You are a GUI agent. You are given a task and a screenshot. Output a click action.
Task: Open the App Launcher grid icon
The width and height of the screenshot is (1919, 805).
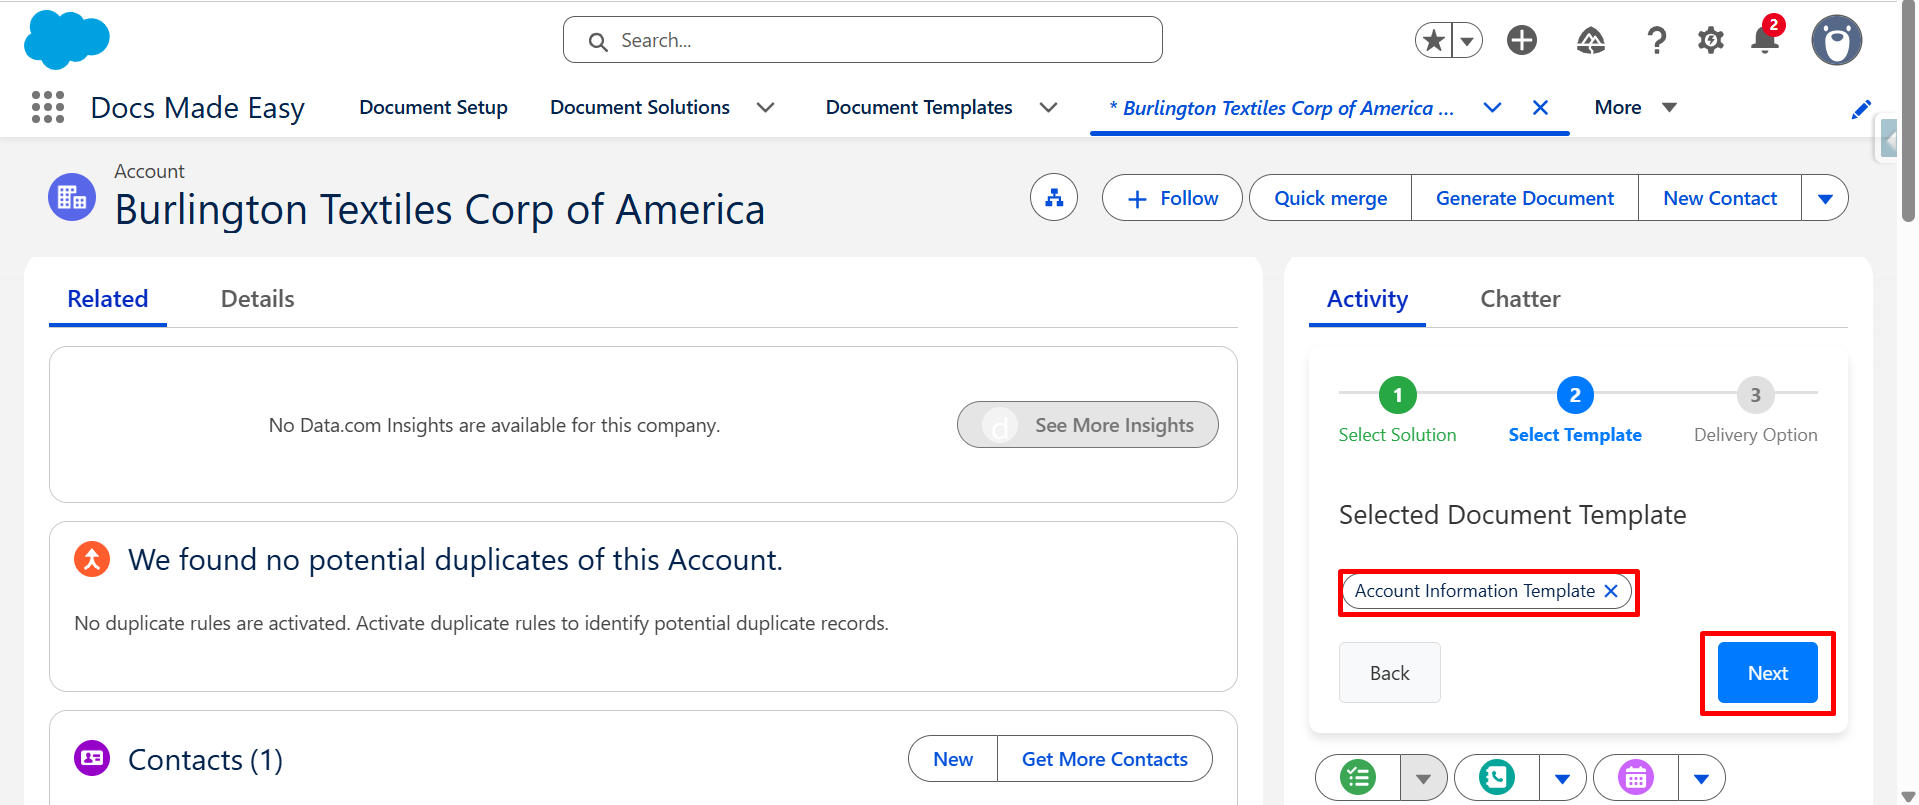[x=48, y=107]
